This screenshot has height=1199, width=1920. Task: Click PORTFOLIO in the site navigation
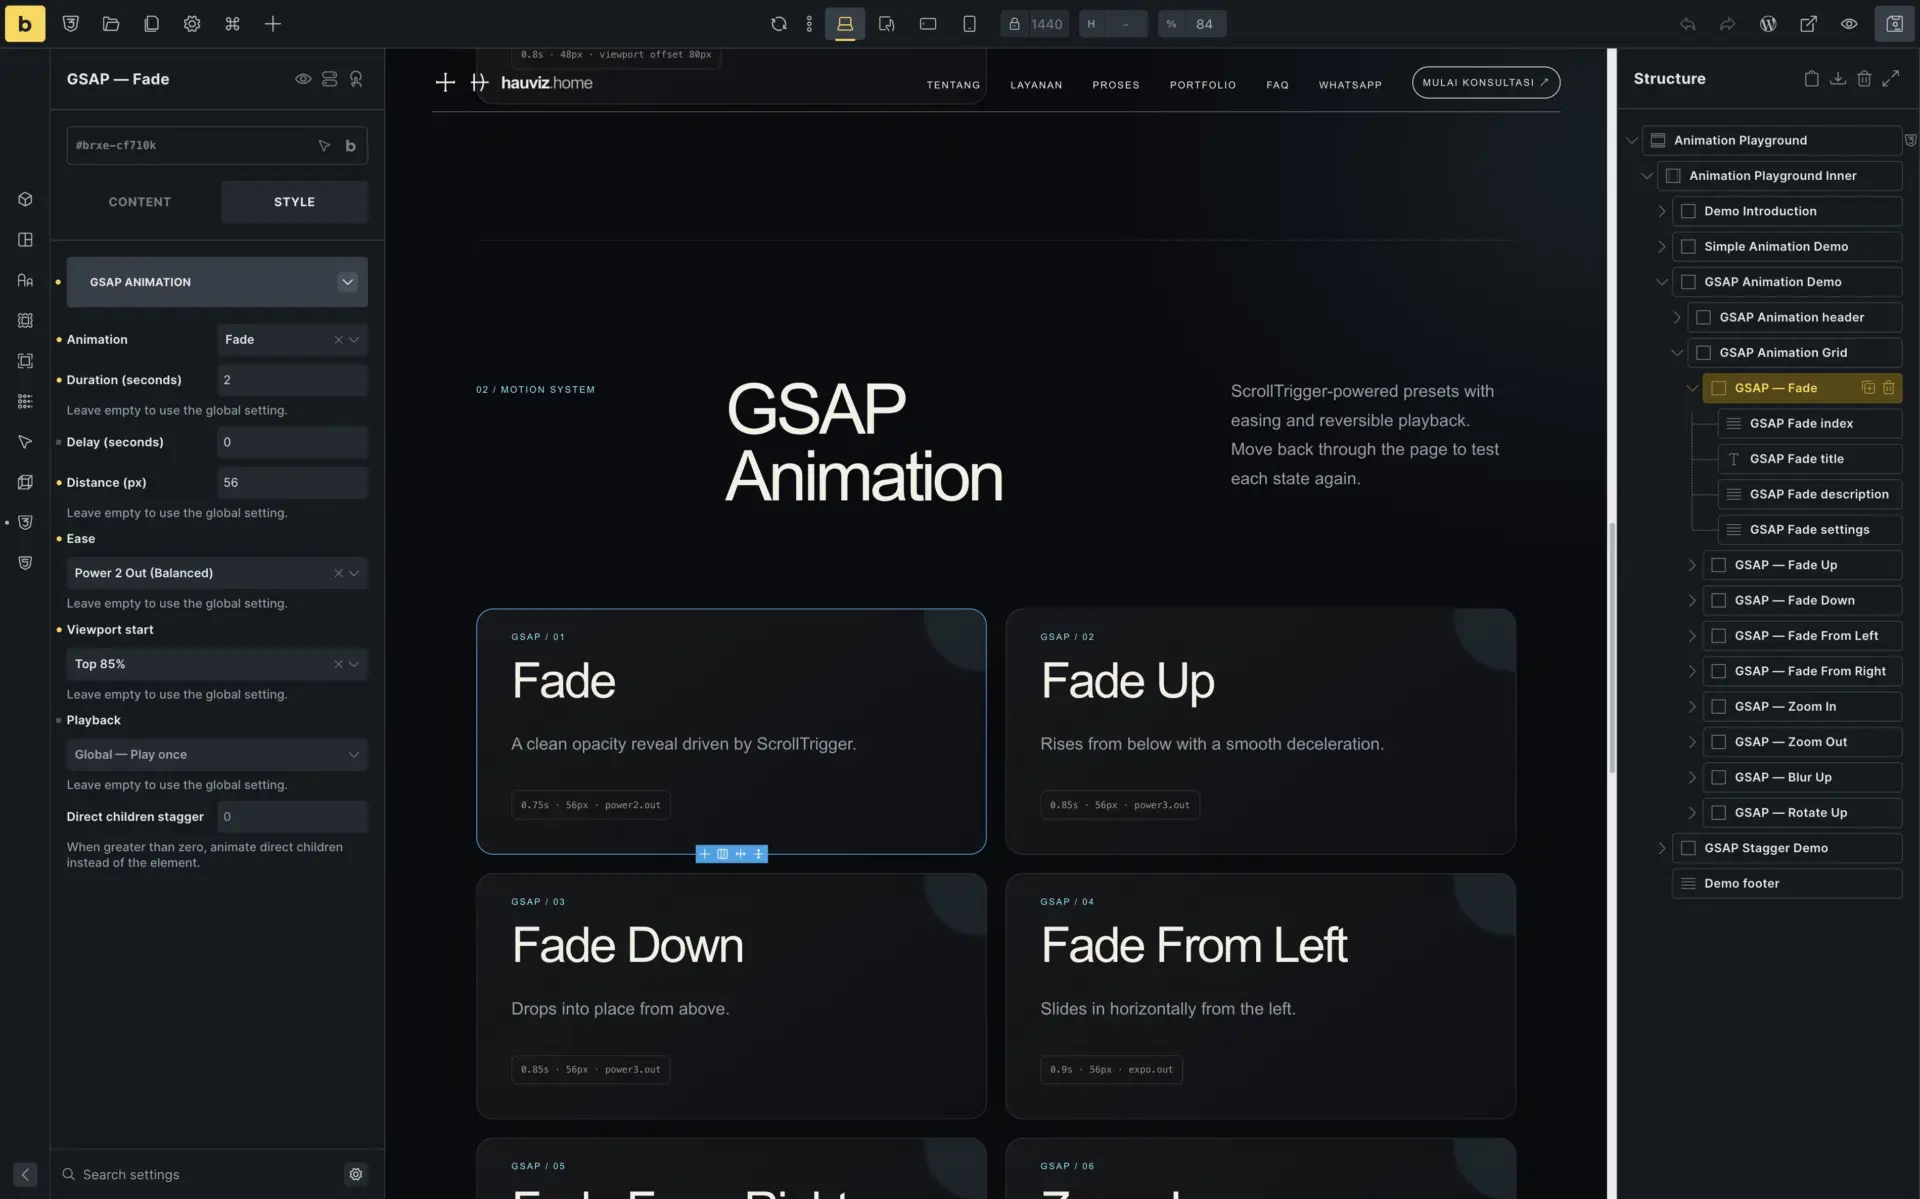tap(1203, 85)
